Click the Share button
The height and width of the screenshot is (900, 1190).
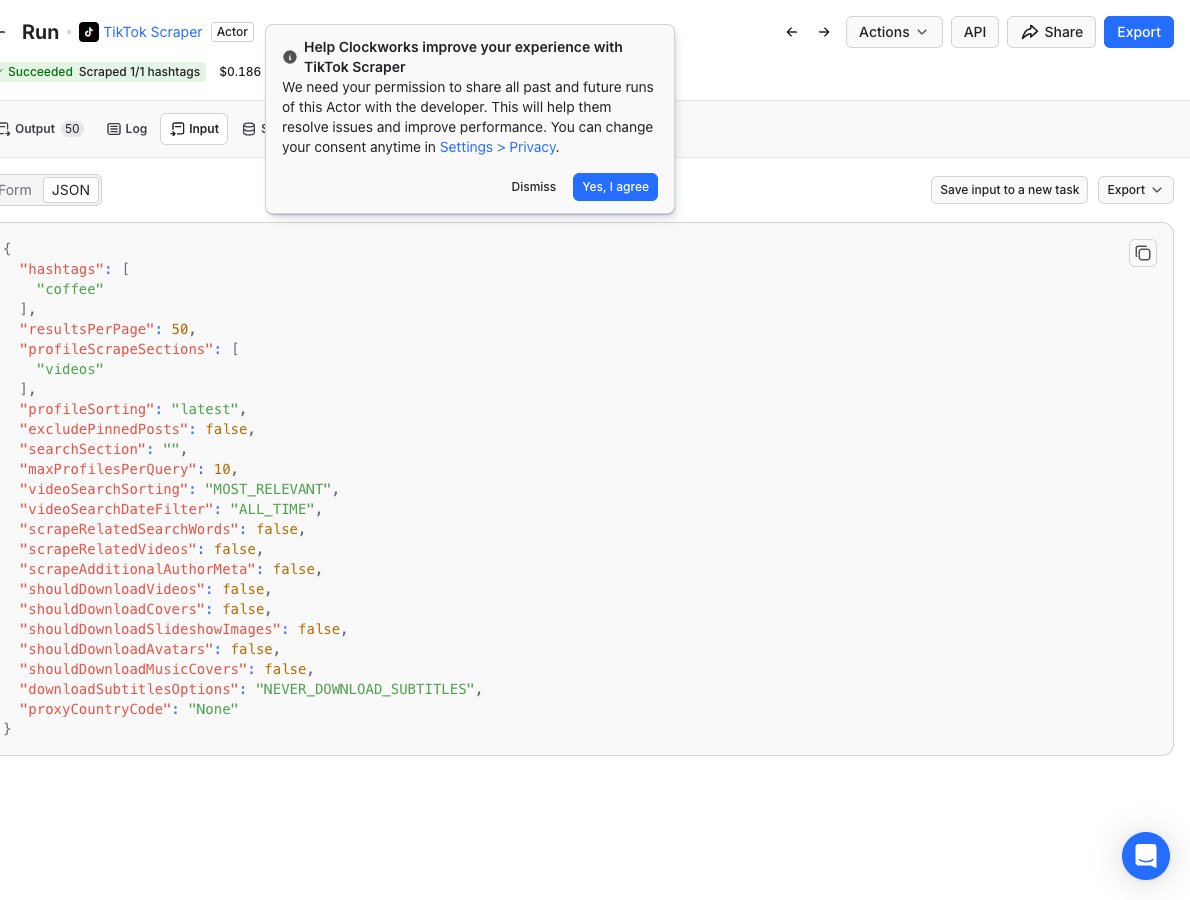coord(1051,32)
